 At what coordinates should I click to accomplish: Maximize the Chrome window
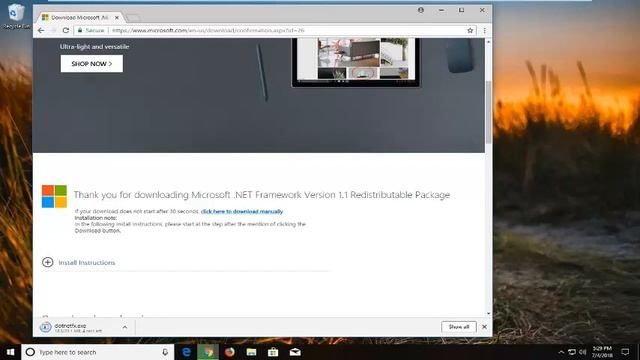point(462,10)
